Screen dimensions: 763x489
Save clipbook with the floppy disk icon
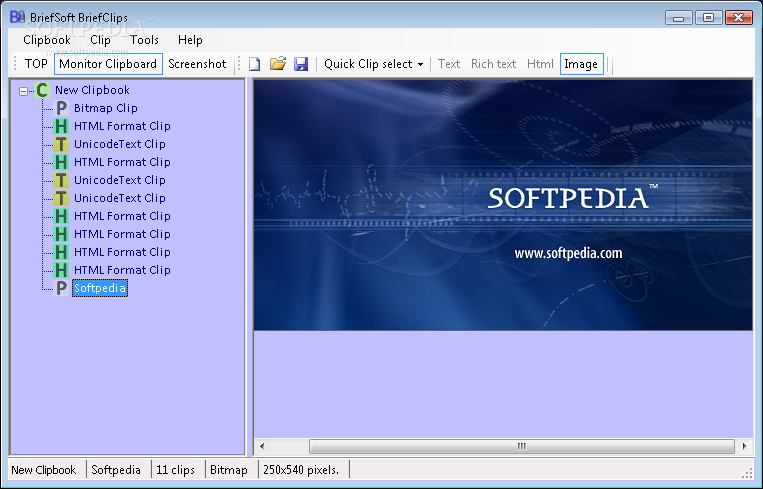coord(301,64)
